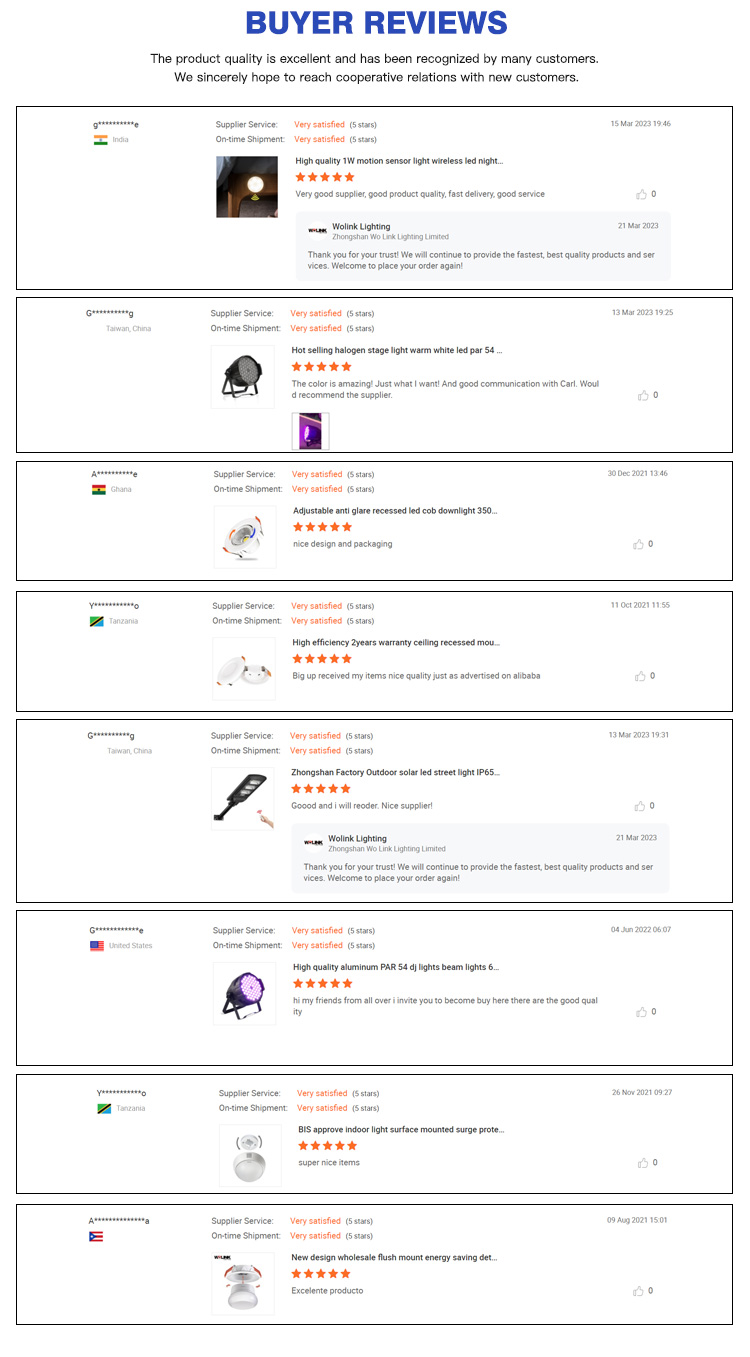View the purple buyer-uploaded review photo

pos(310,431)
